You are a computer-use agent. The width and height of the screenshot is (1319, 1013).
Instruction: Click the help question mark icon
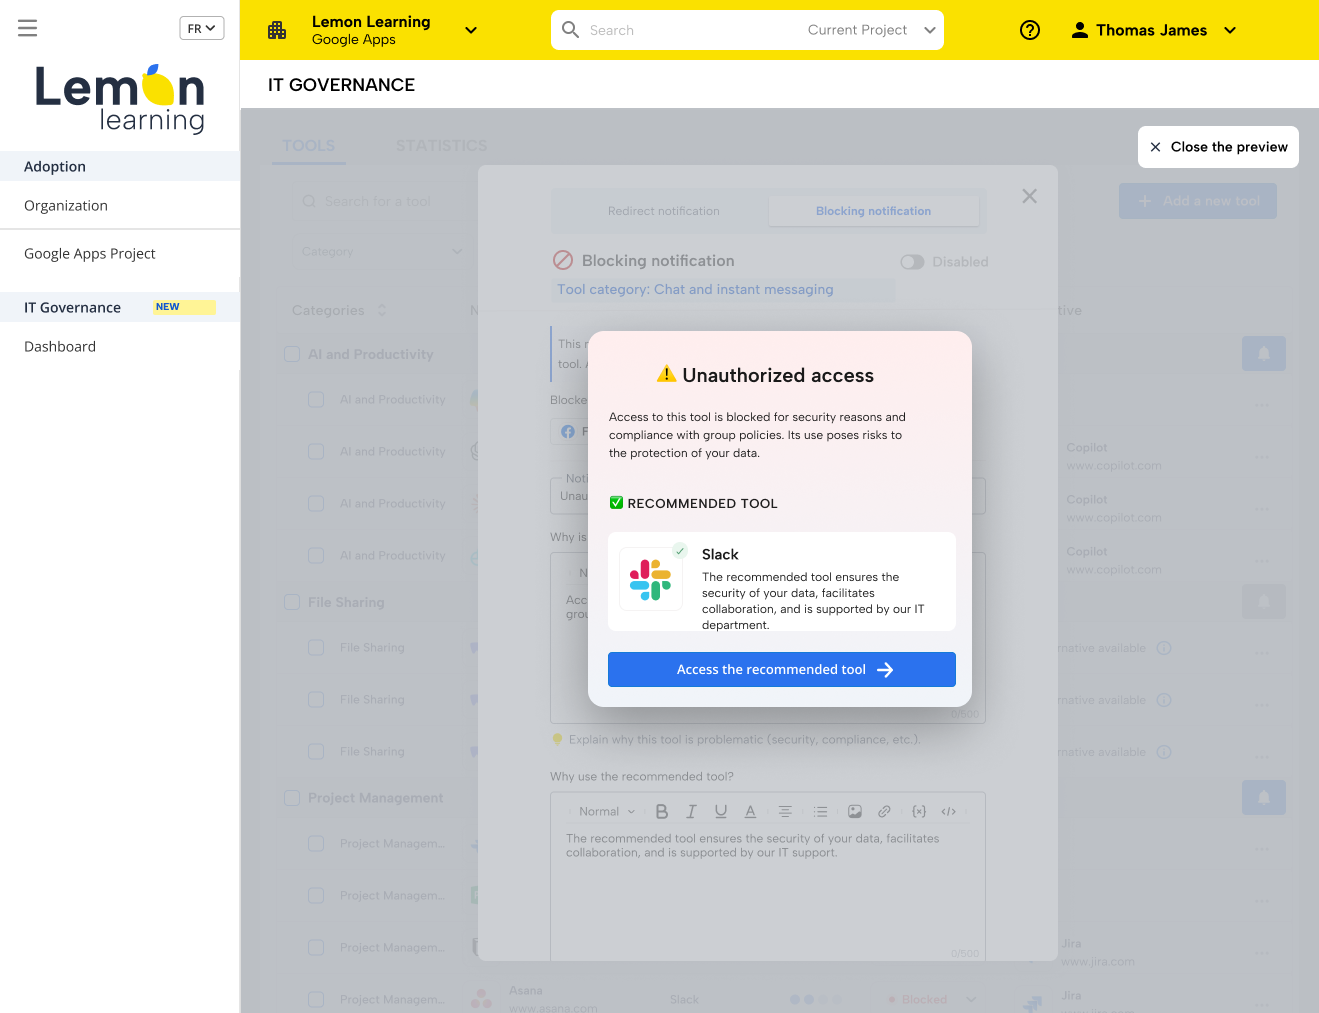point(1029,30)
